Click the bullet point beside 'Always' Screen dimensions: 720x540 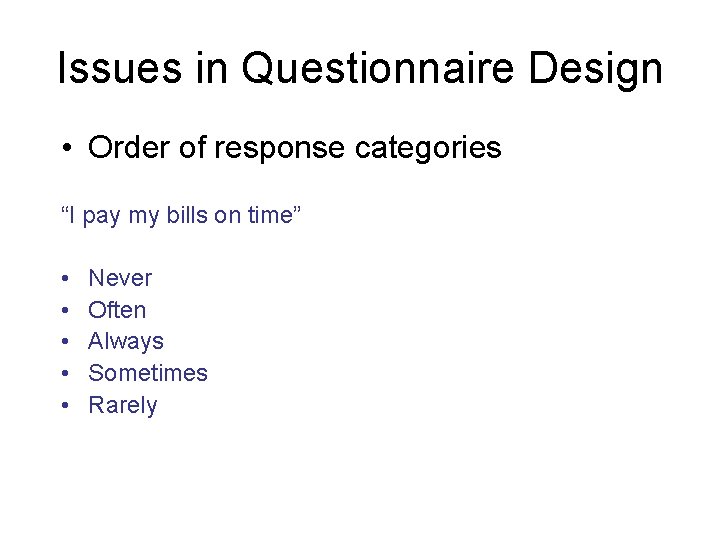point(64,342)
